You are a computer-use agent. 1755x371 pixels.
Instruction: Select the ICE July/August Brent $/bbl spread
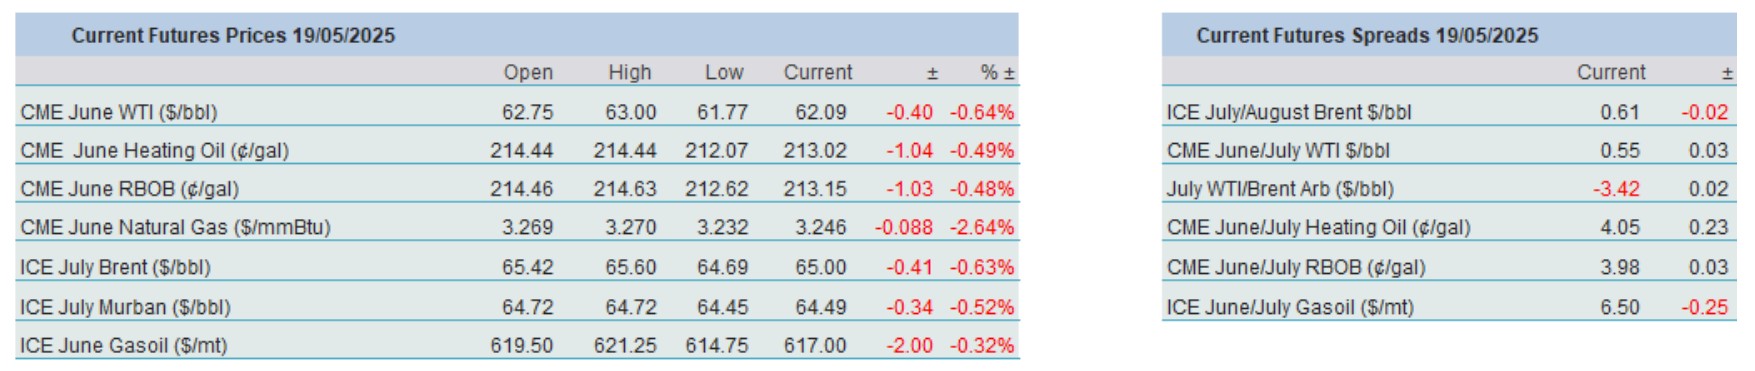pos(1288,112)
